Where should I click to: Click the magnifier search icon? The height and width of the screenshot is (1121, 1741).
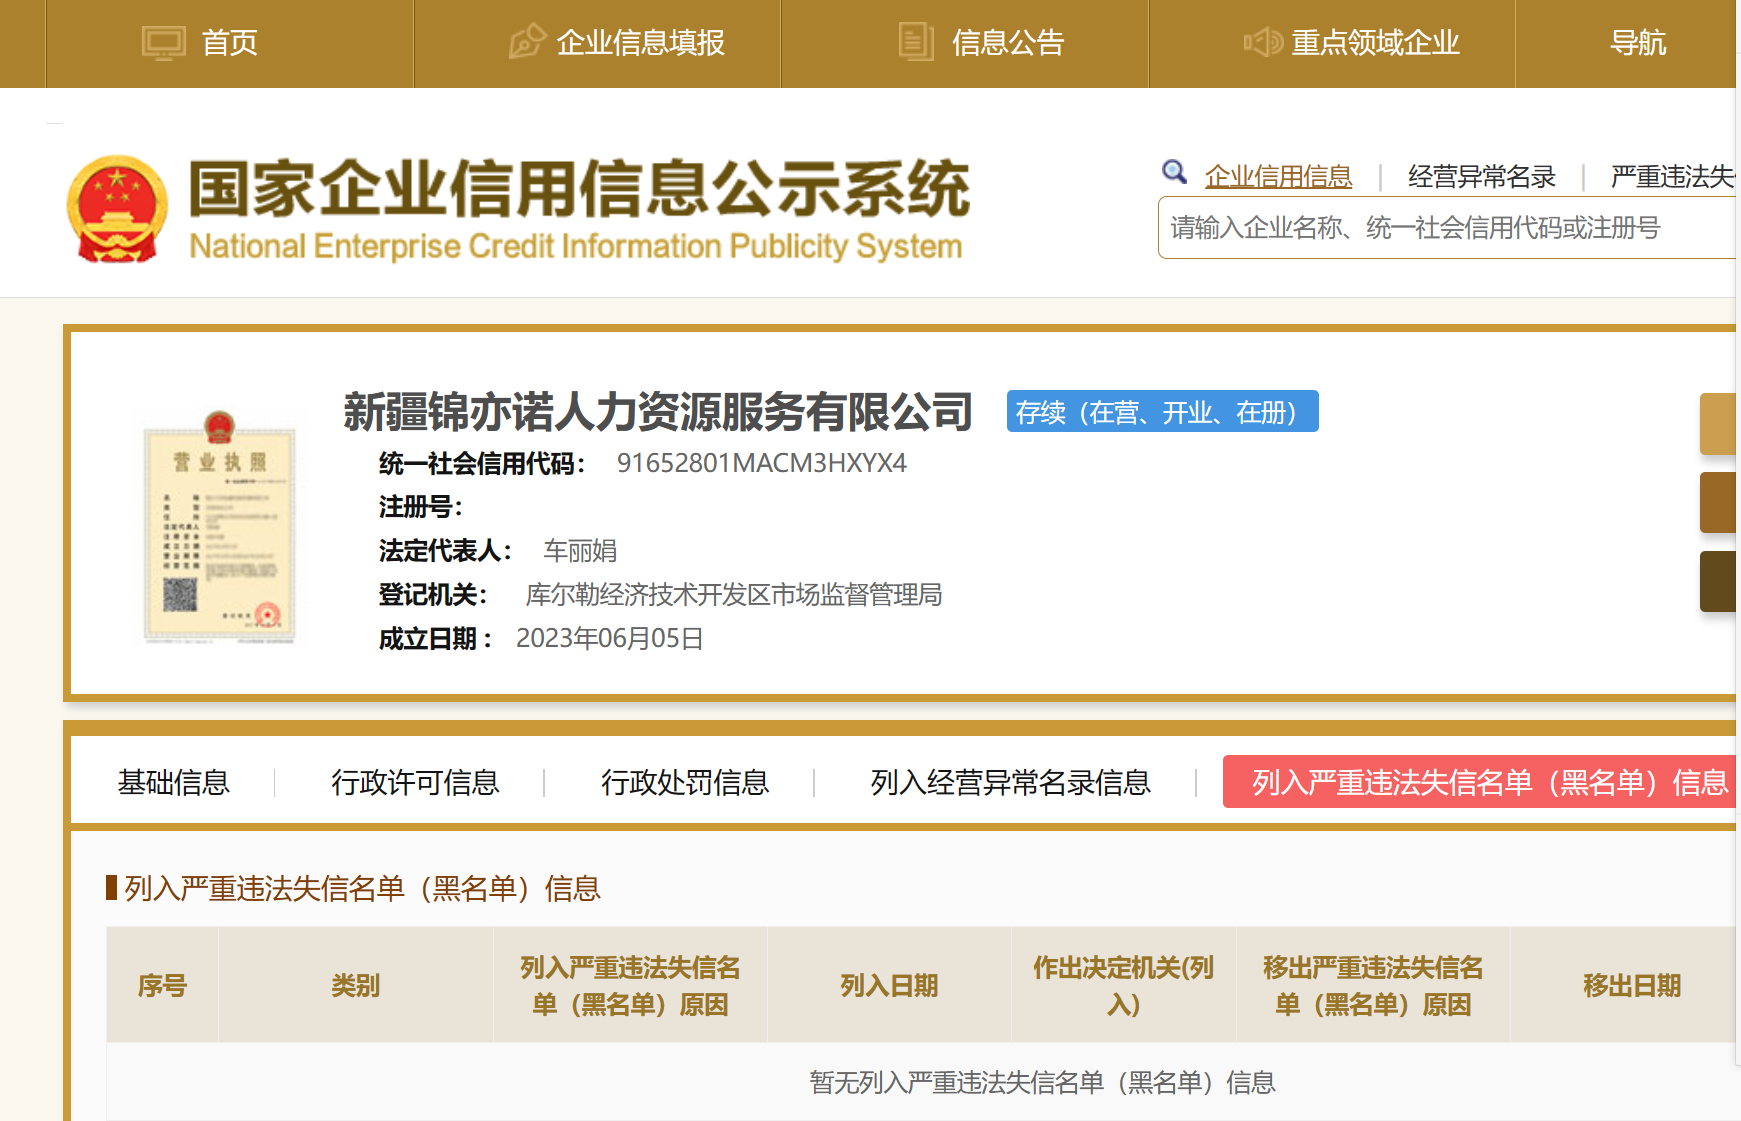pos(1174,172)
